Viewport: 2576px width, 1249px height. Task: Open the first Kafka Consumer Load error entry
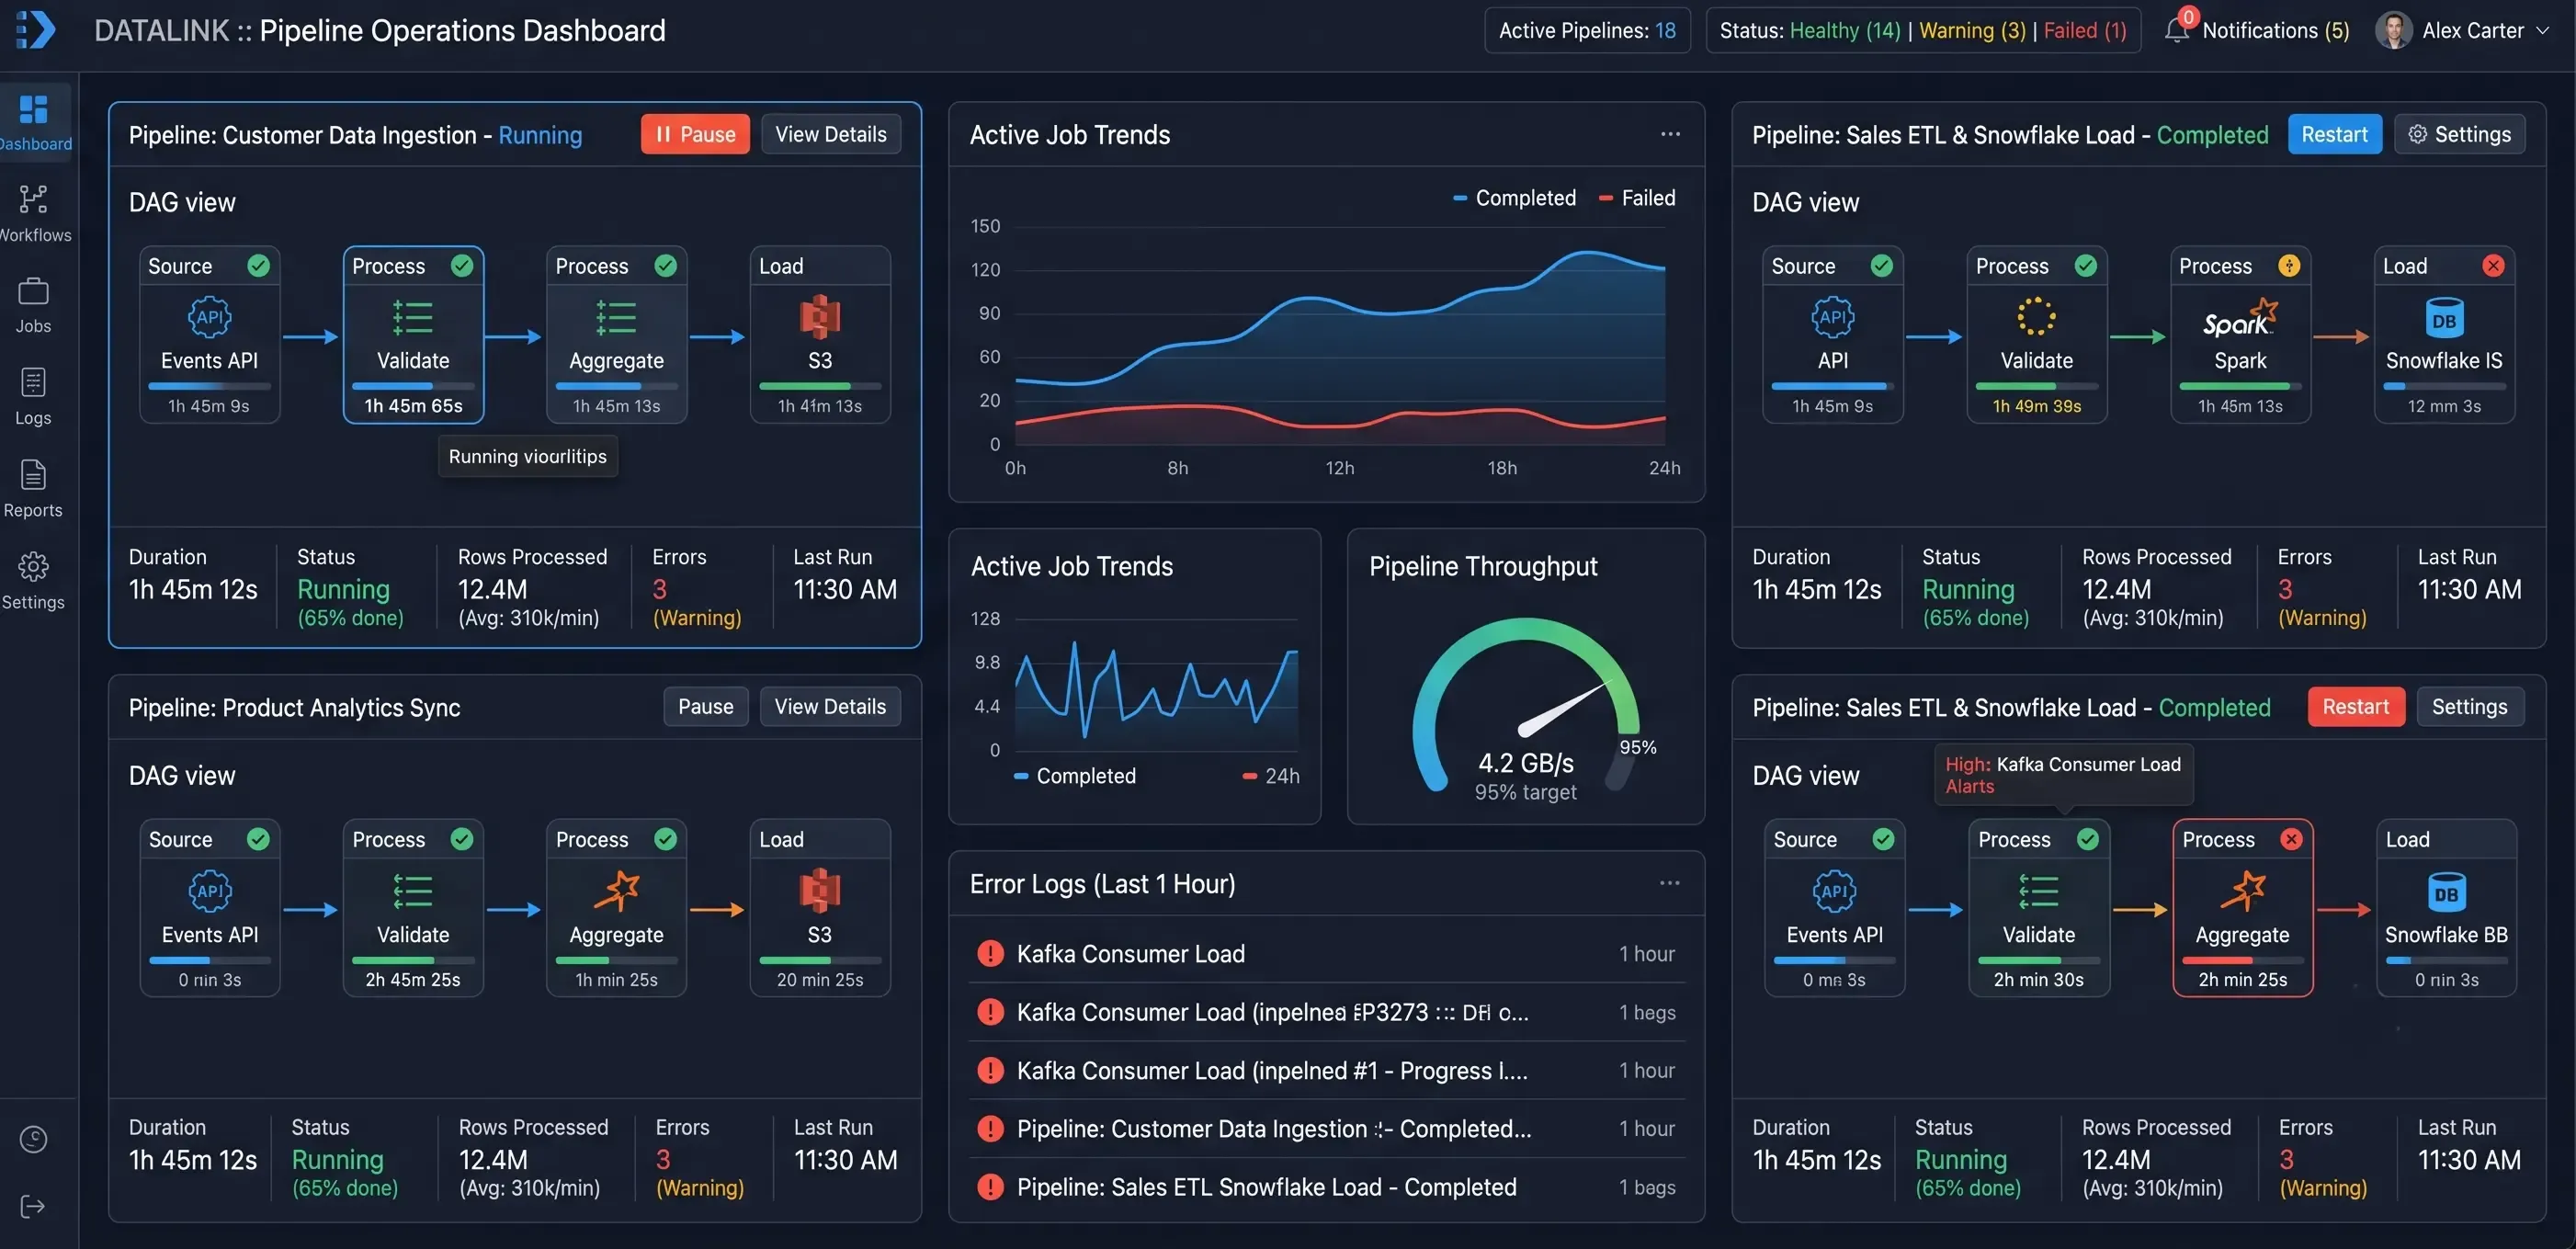point(1326,953)
